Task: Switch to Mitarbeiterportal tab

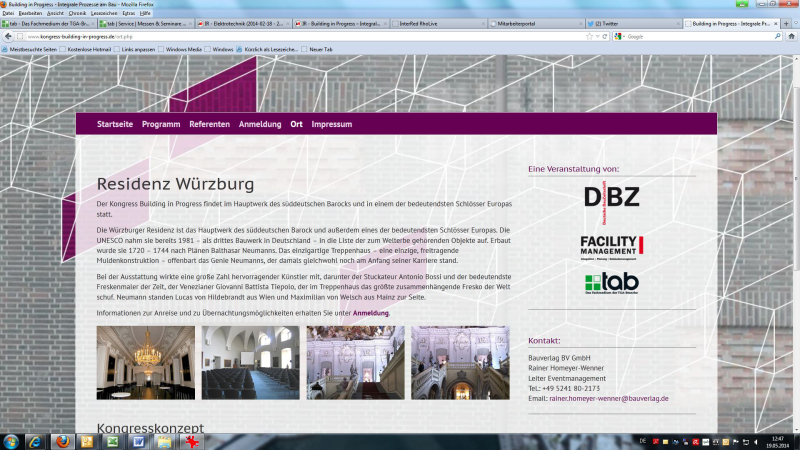Action: click(536, 23)
